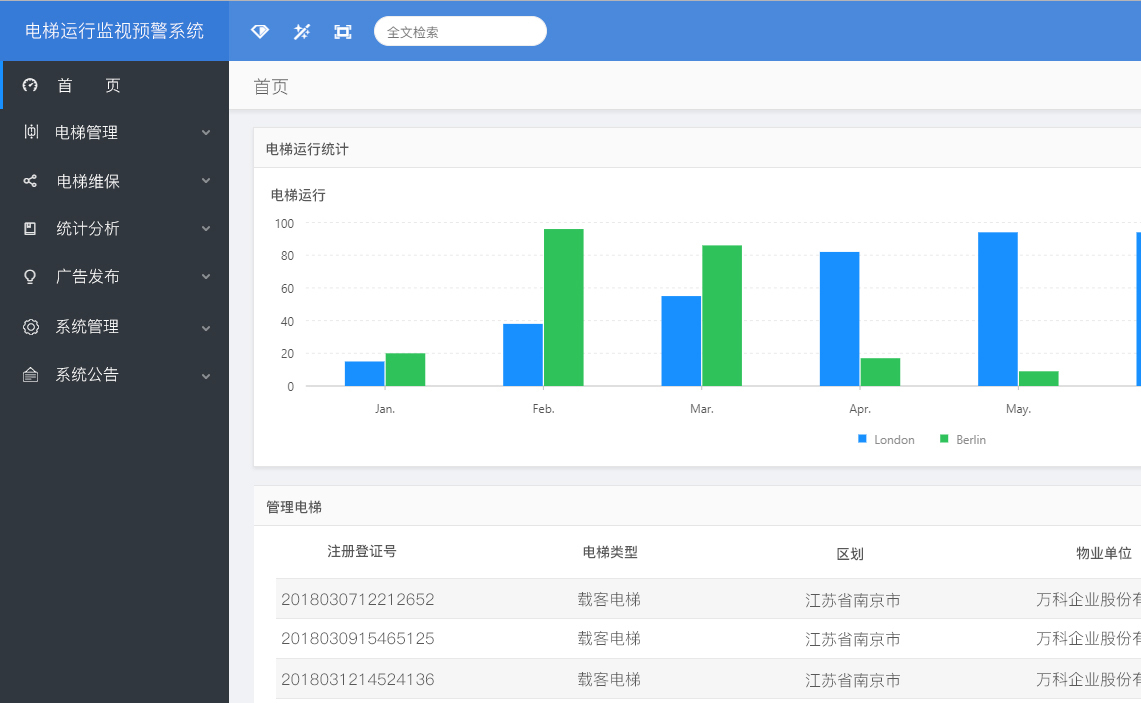Viewport: 1141px width, 703px height.
Task: Click registration number 2018030712212652
Action: pos(357,600)
